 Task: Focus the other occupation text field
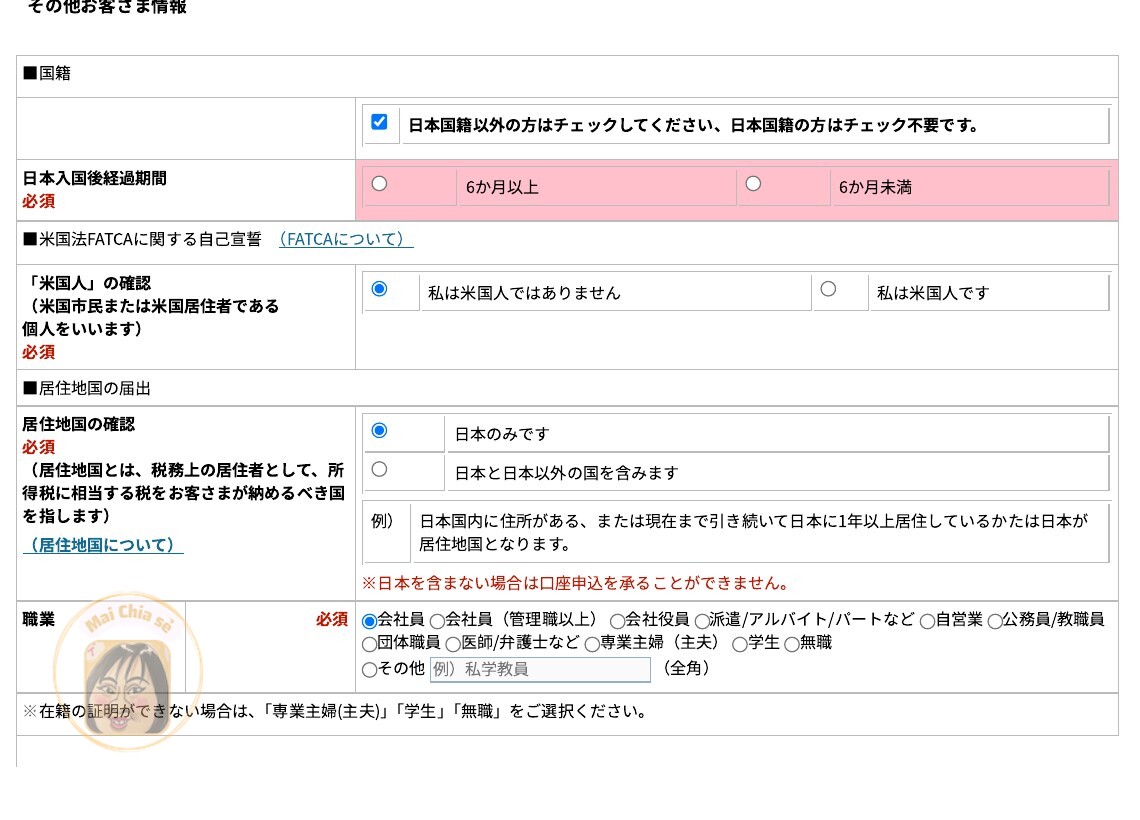(540, 669)
